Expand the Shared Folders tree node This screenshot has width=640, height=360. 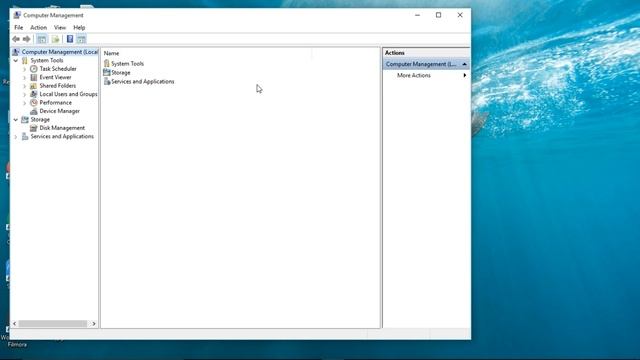(24, 86)
